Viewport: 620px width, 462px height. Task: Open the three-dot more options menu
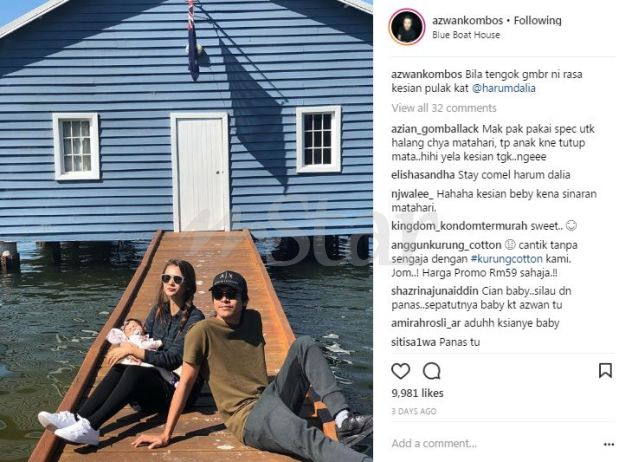609,444
